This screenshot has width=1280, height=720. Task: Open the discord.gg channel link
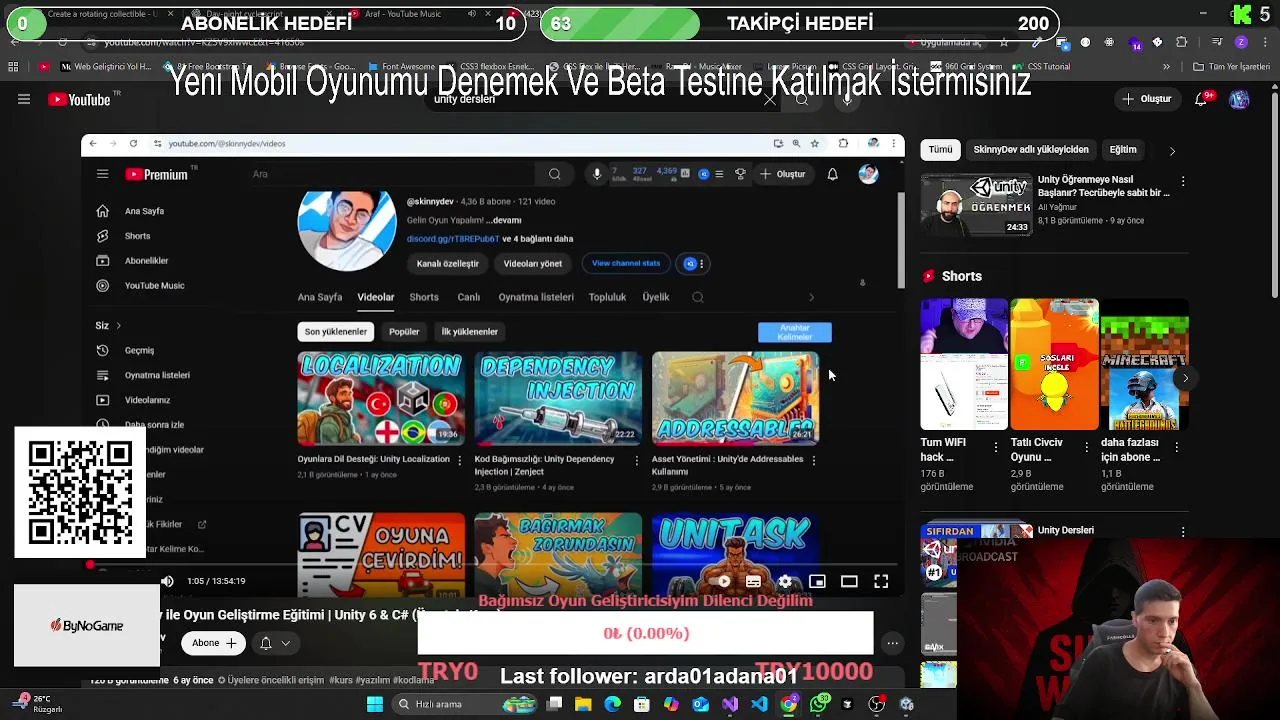453,239
